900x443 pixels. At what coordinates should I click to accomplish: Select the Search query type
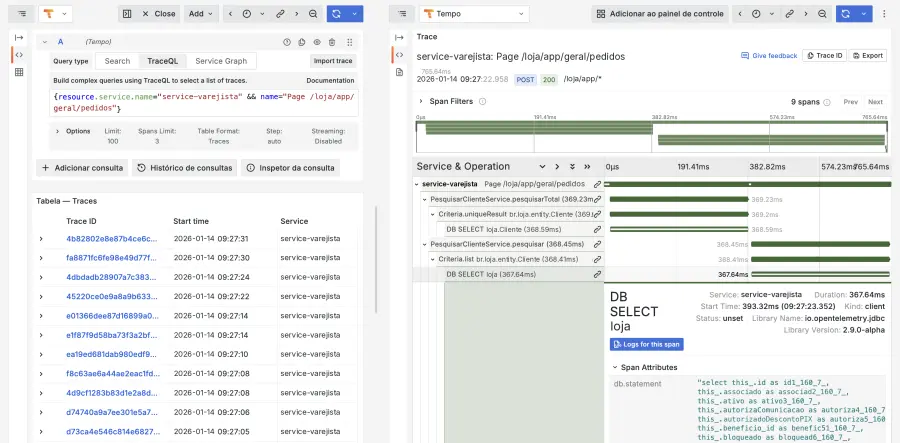click(118, 61)
